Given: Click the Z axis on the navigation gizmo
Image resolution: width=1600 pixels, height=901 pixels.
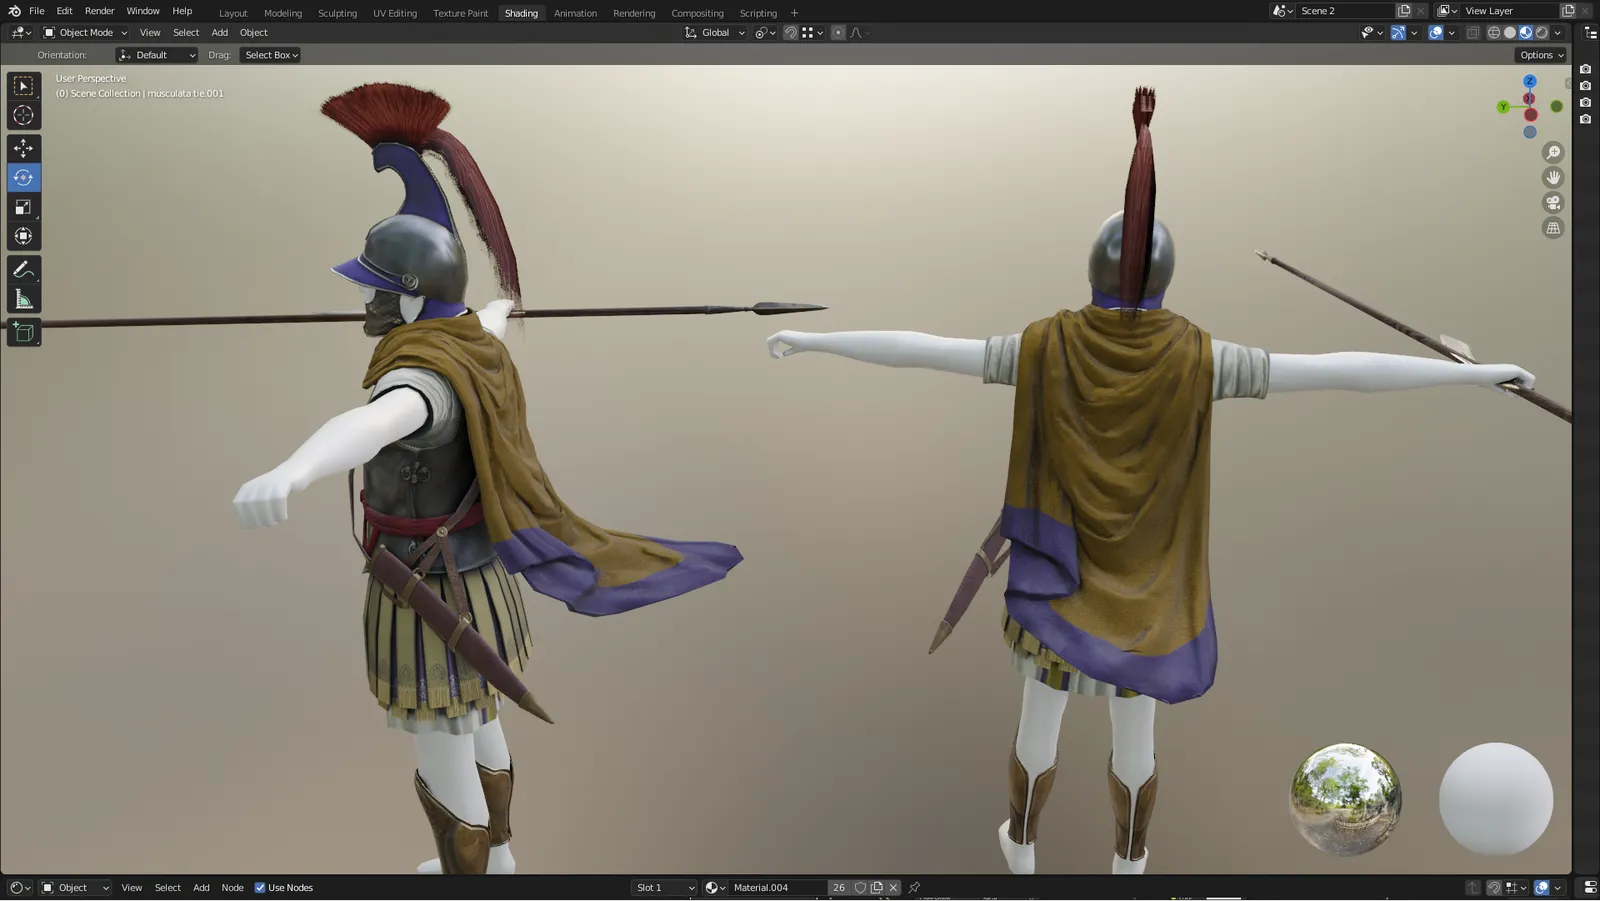Looking at the screenshot, I should click(x=1530, y=81).
